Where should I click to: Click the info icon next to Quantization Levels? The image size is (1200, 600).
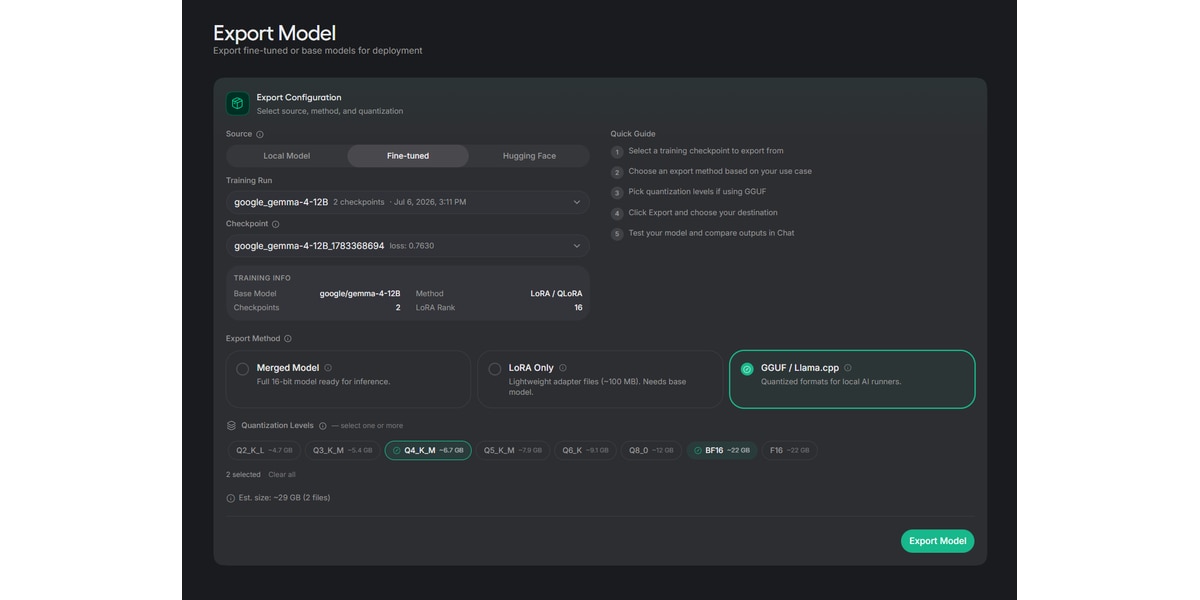[x=322, y=426]
